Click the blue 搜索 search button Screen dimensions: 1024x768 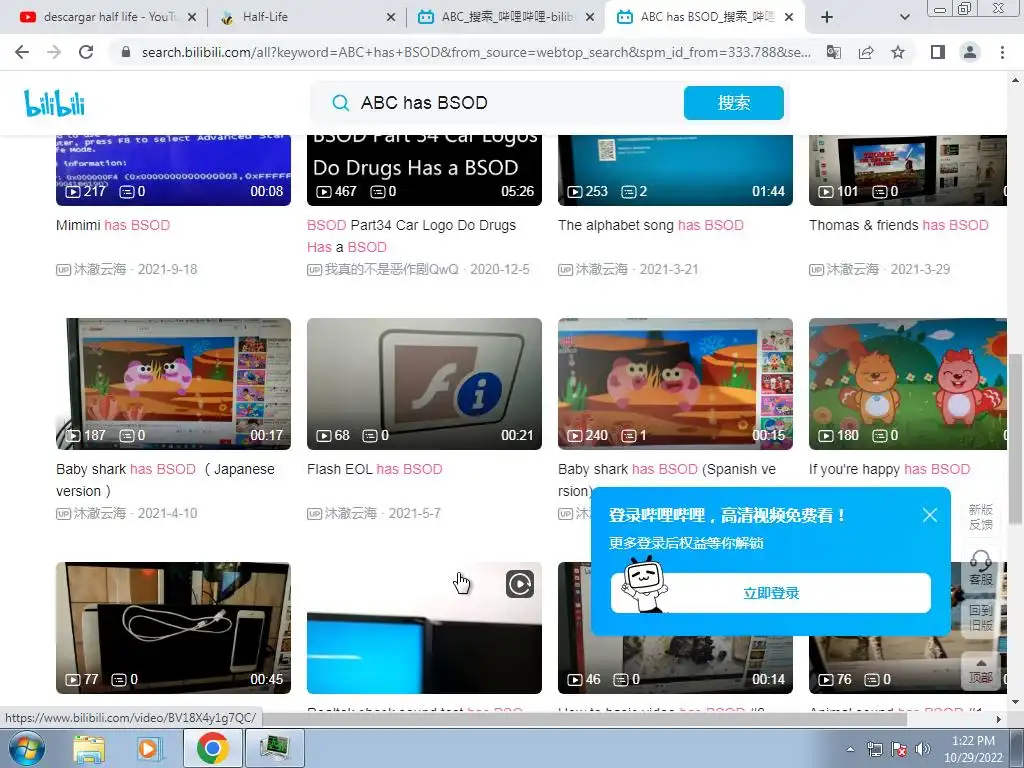[x=733, y=103]
